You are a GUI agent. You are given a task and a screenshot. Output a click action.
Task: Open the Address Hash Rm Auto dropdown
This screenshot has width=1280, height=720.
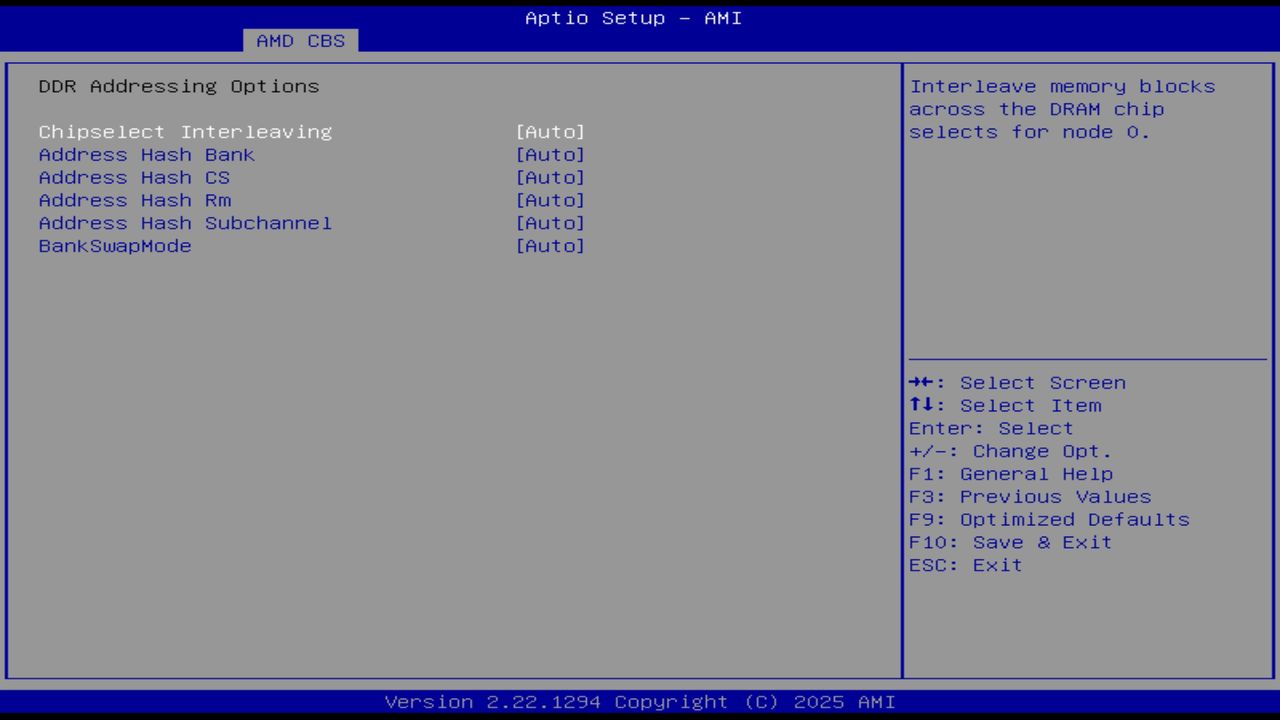tap(550, 200)
